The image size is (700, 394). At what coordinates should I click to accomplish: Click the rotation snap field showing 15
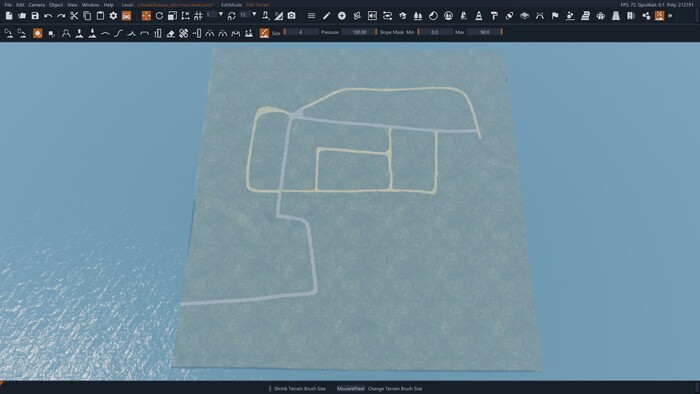244,14
